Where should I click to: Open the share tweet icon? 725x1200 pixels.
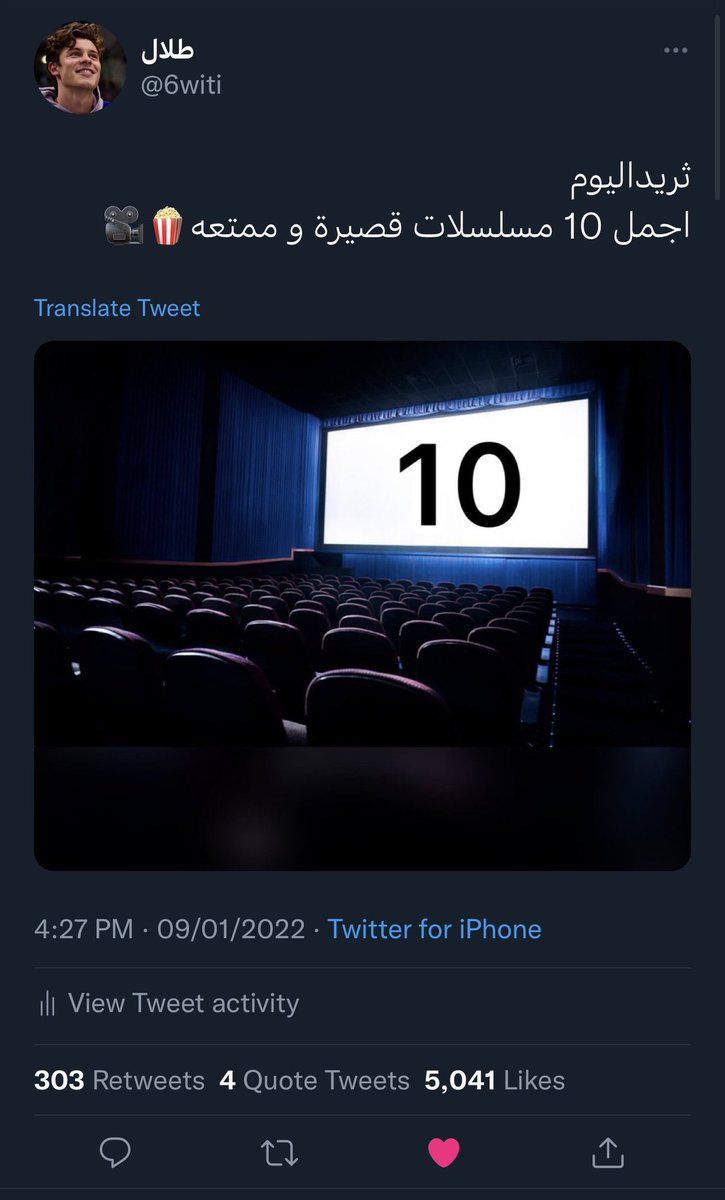point(607,1152)
